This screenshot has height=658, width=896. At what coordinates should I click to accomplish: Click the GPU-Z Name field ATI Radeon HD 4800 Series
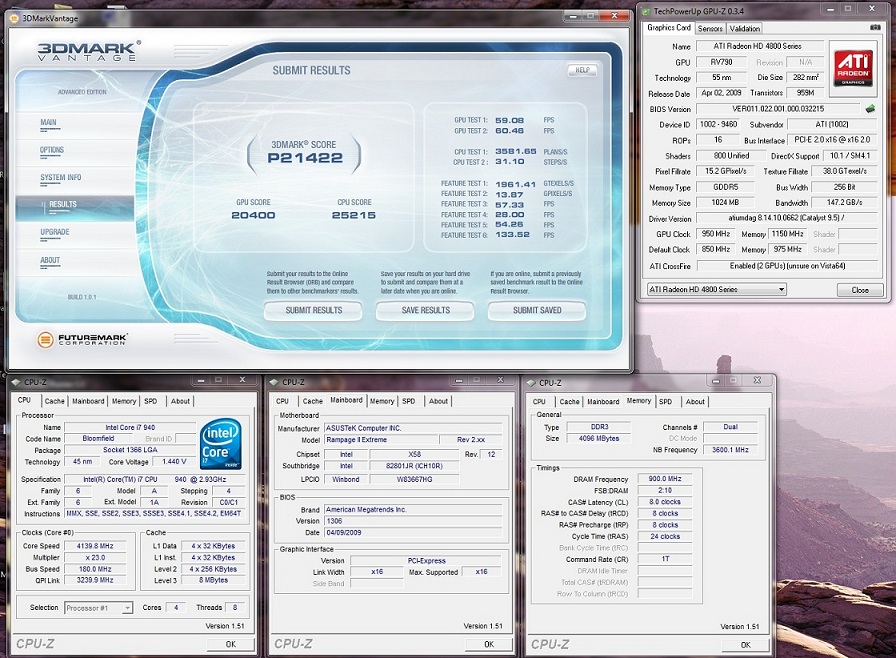(x=758, y=46)
